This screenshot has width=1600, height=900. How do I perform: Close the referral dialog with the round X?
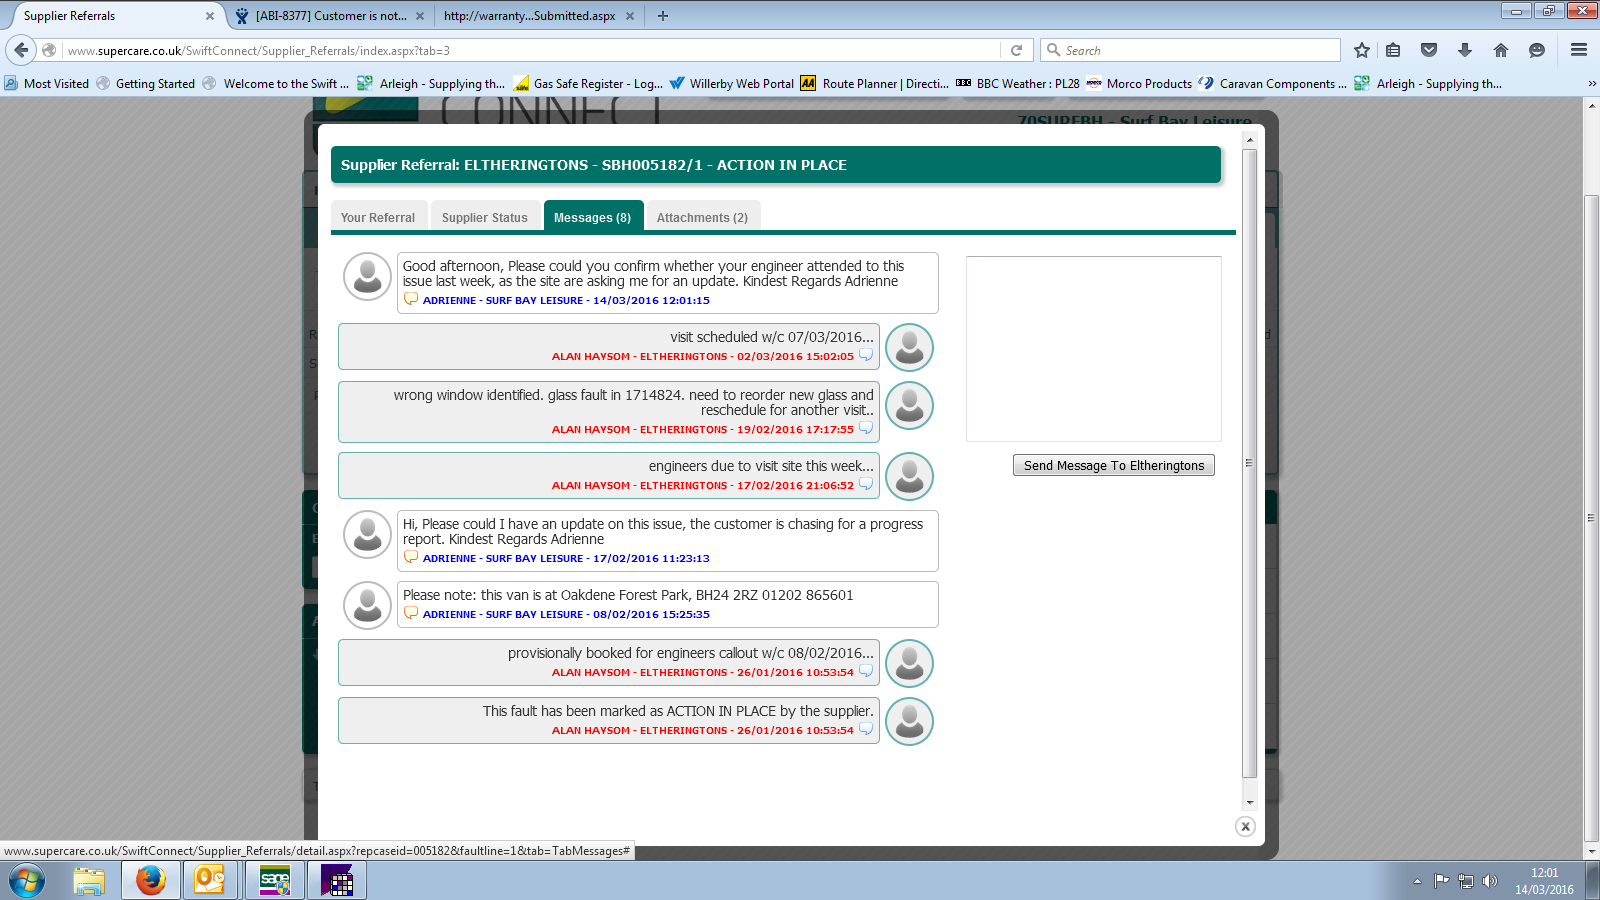1245,826
